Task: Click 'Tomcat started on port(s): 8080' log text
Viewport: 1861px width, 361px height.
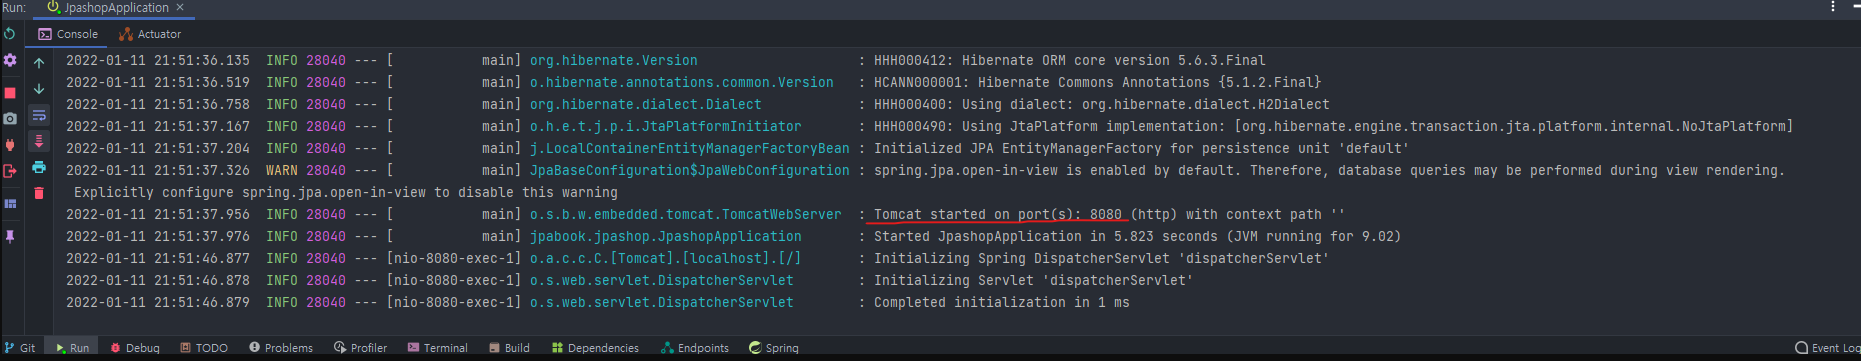Action: pos(998,214)
